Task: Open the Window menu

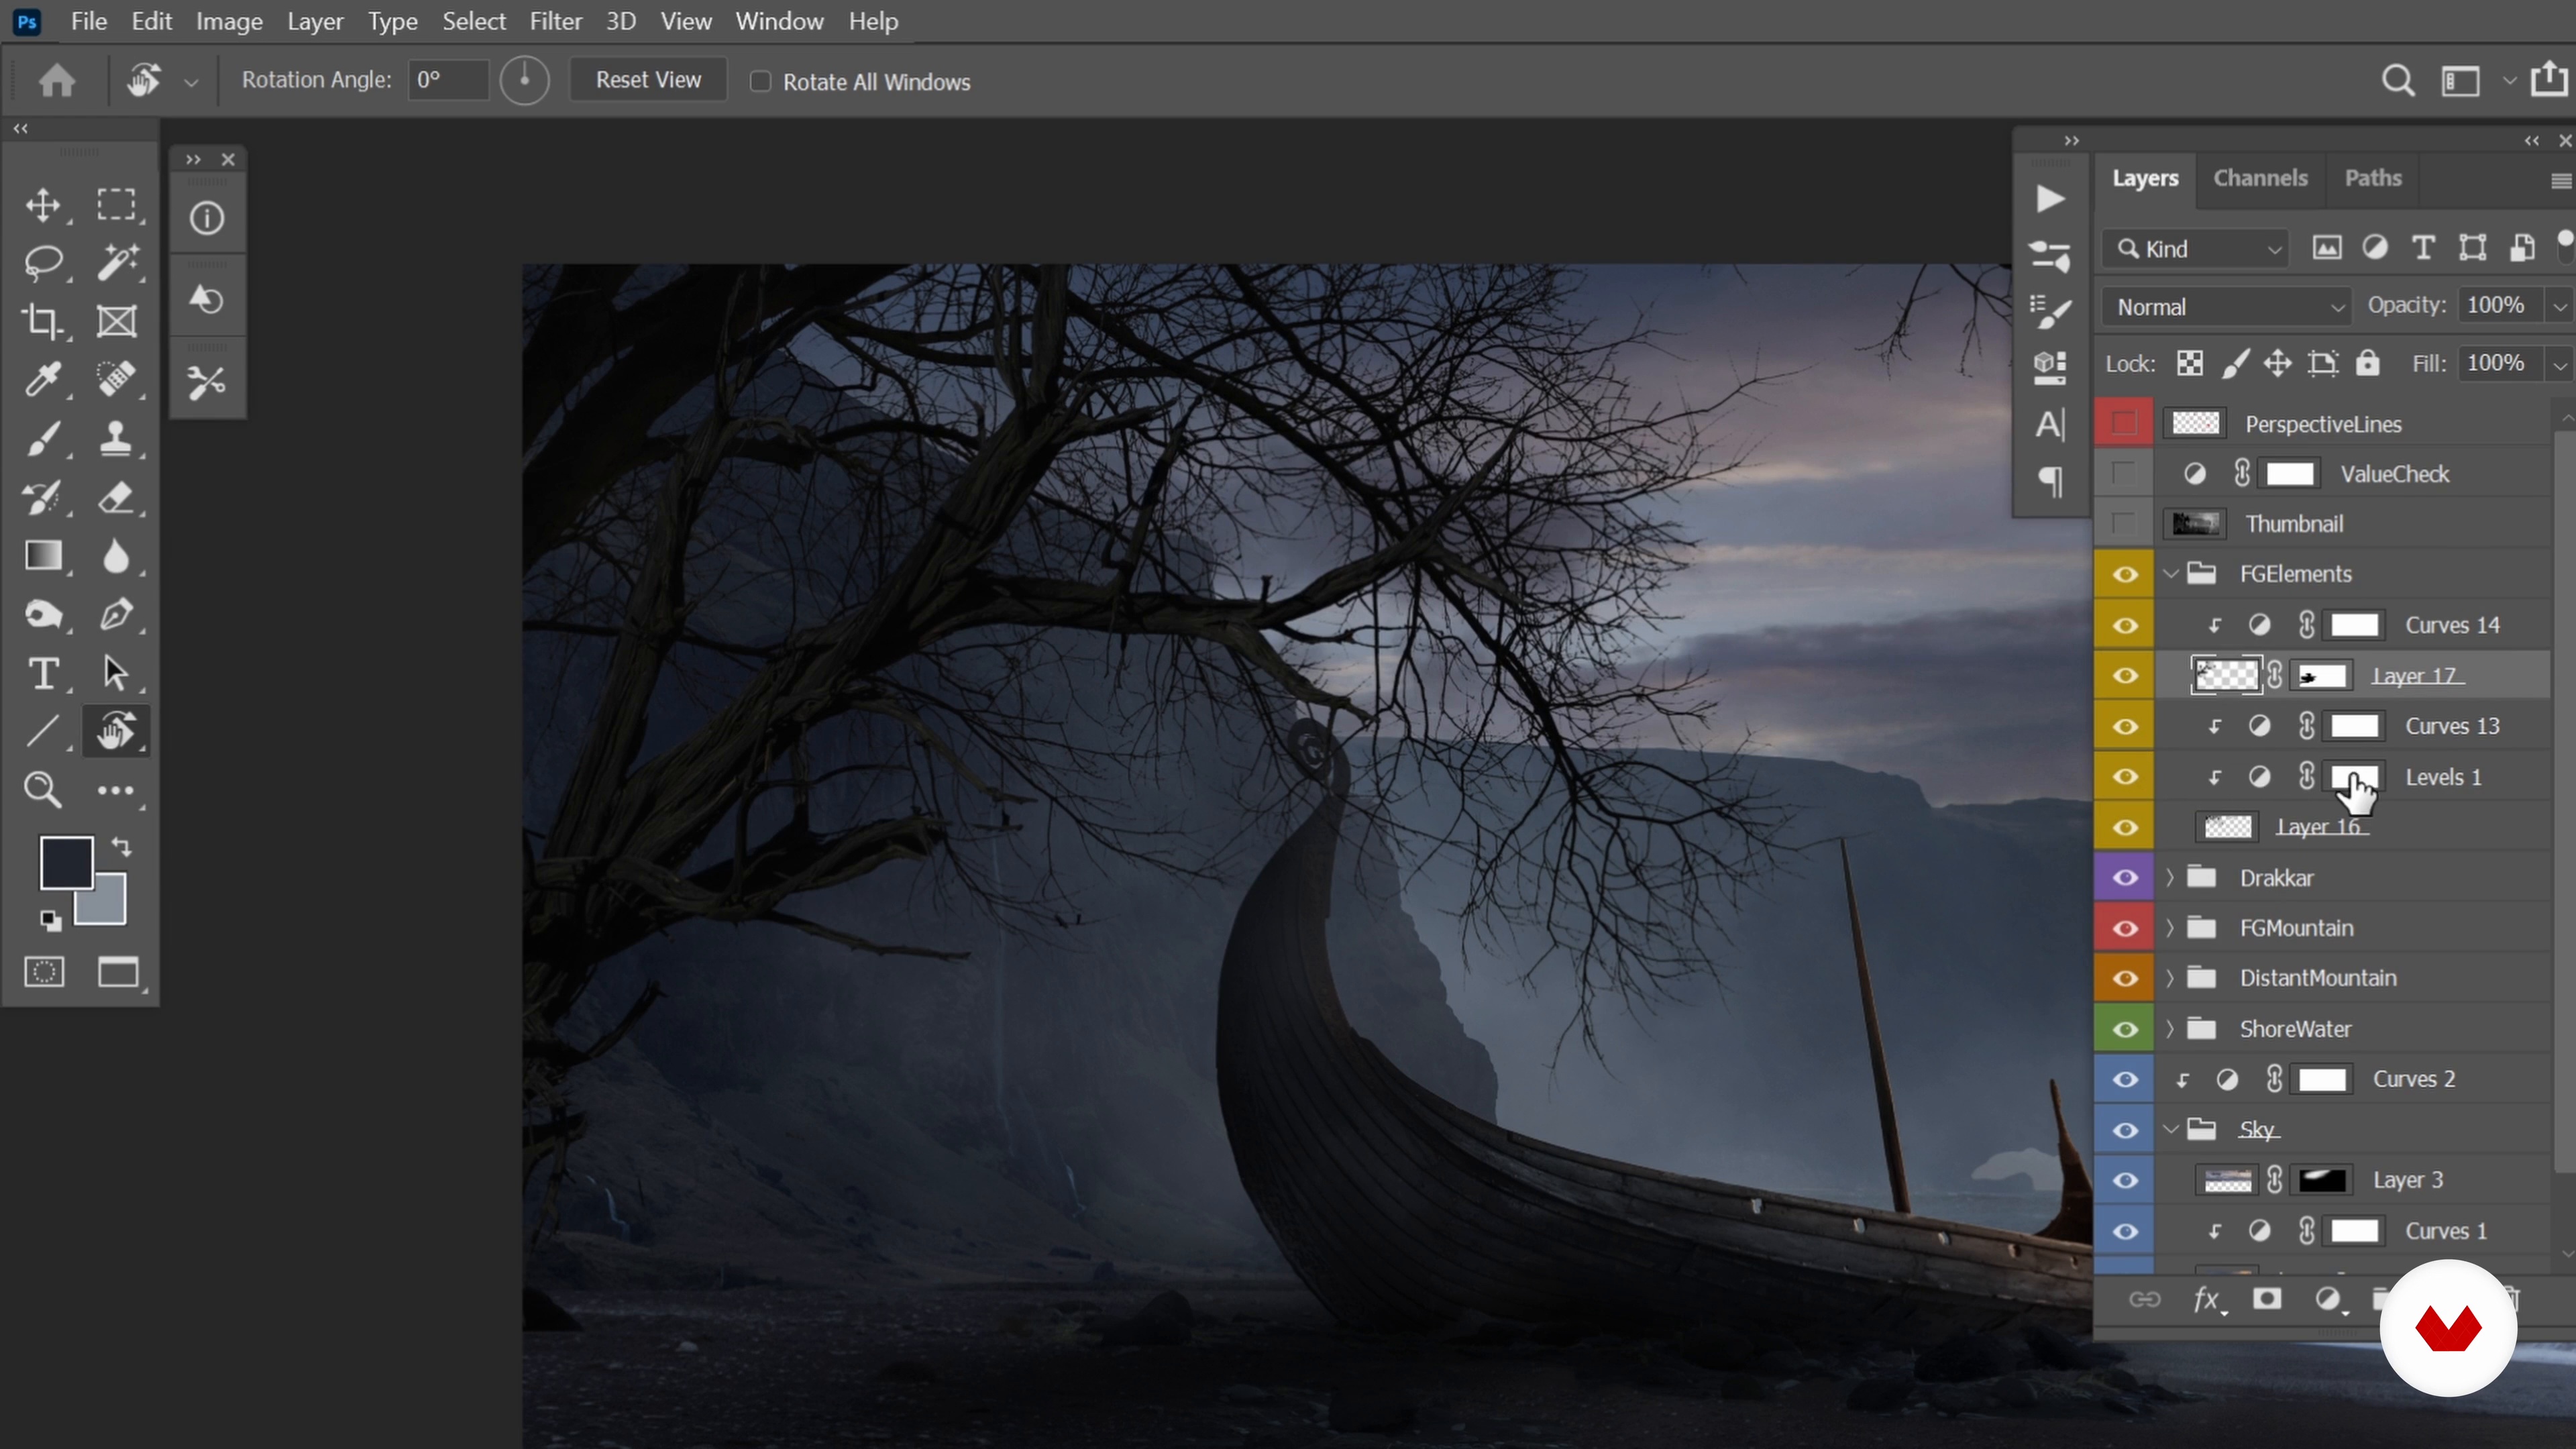Action: pyautogui.click(x=779, y=21)
